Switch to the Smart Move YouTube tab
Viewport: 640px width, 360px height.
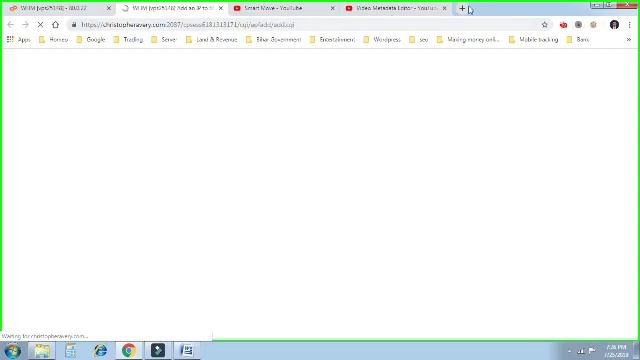[283, 8]
